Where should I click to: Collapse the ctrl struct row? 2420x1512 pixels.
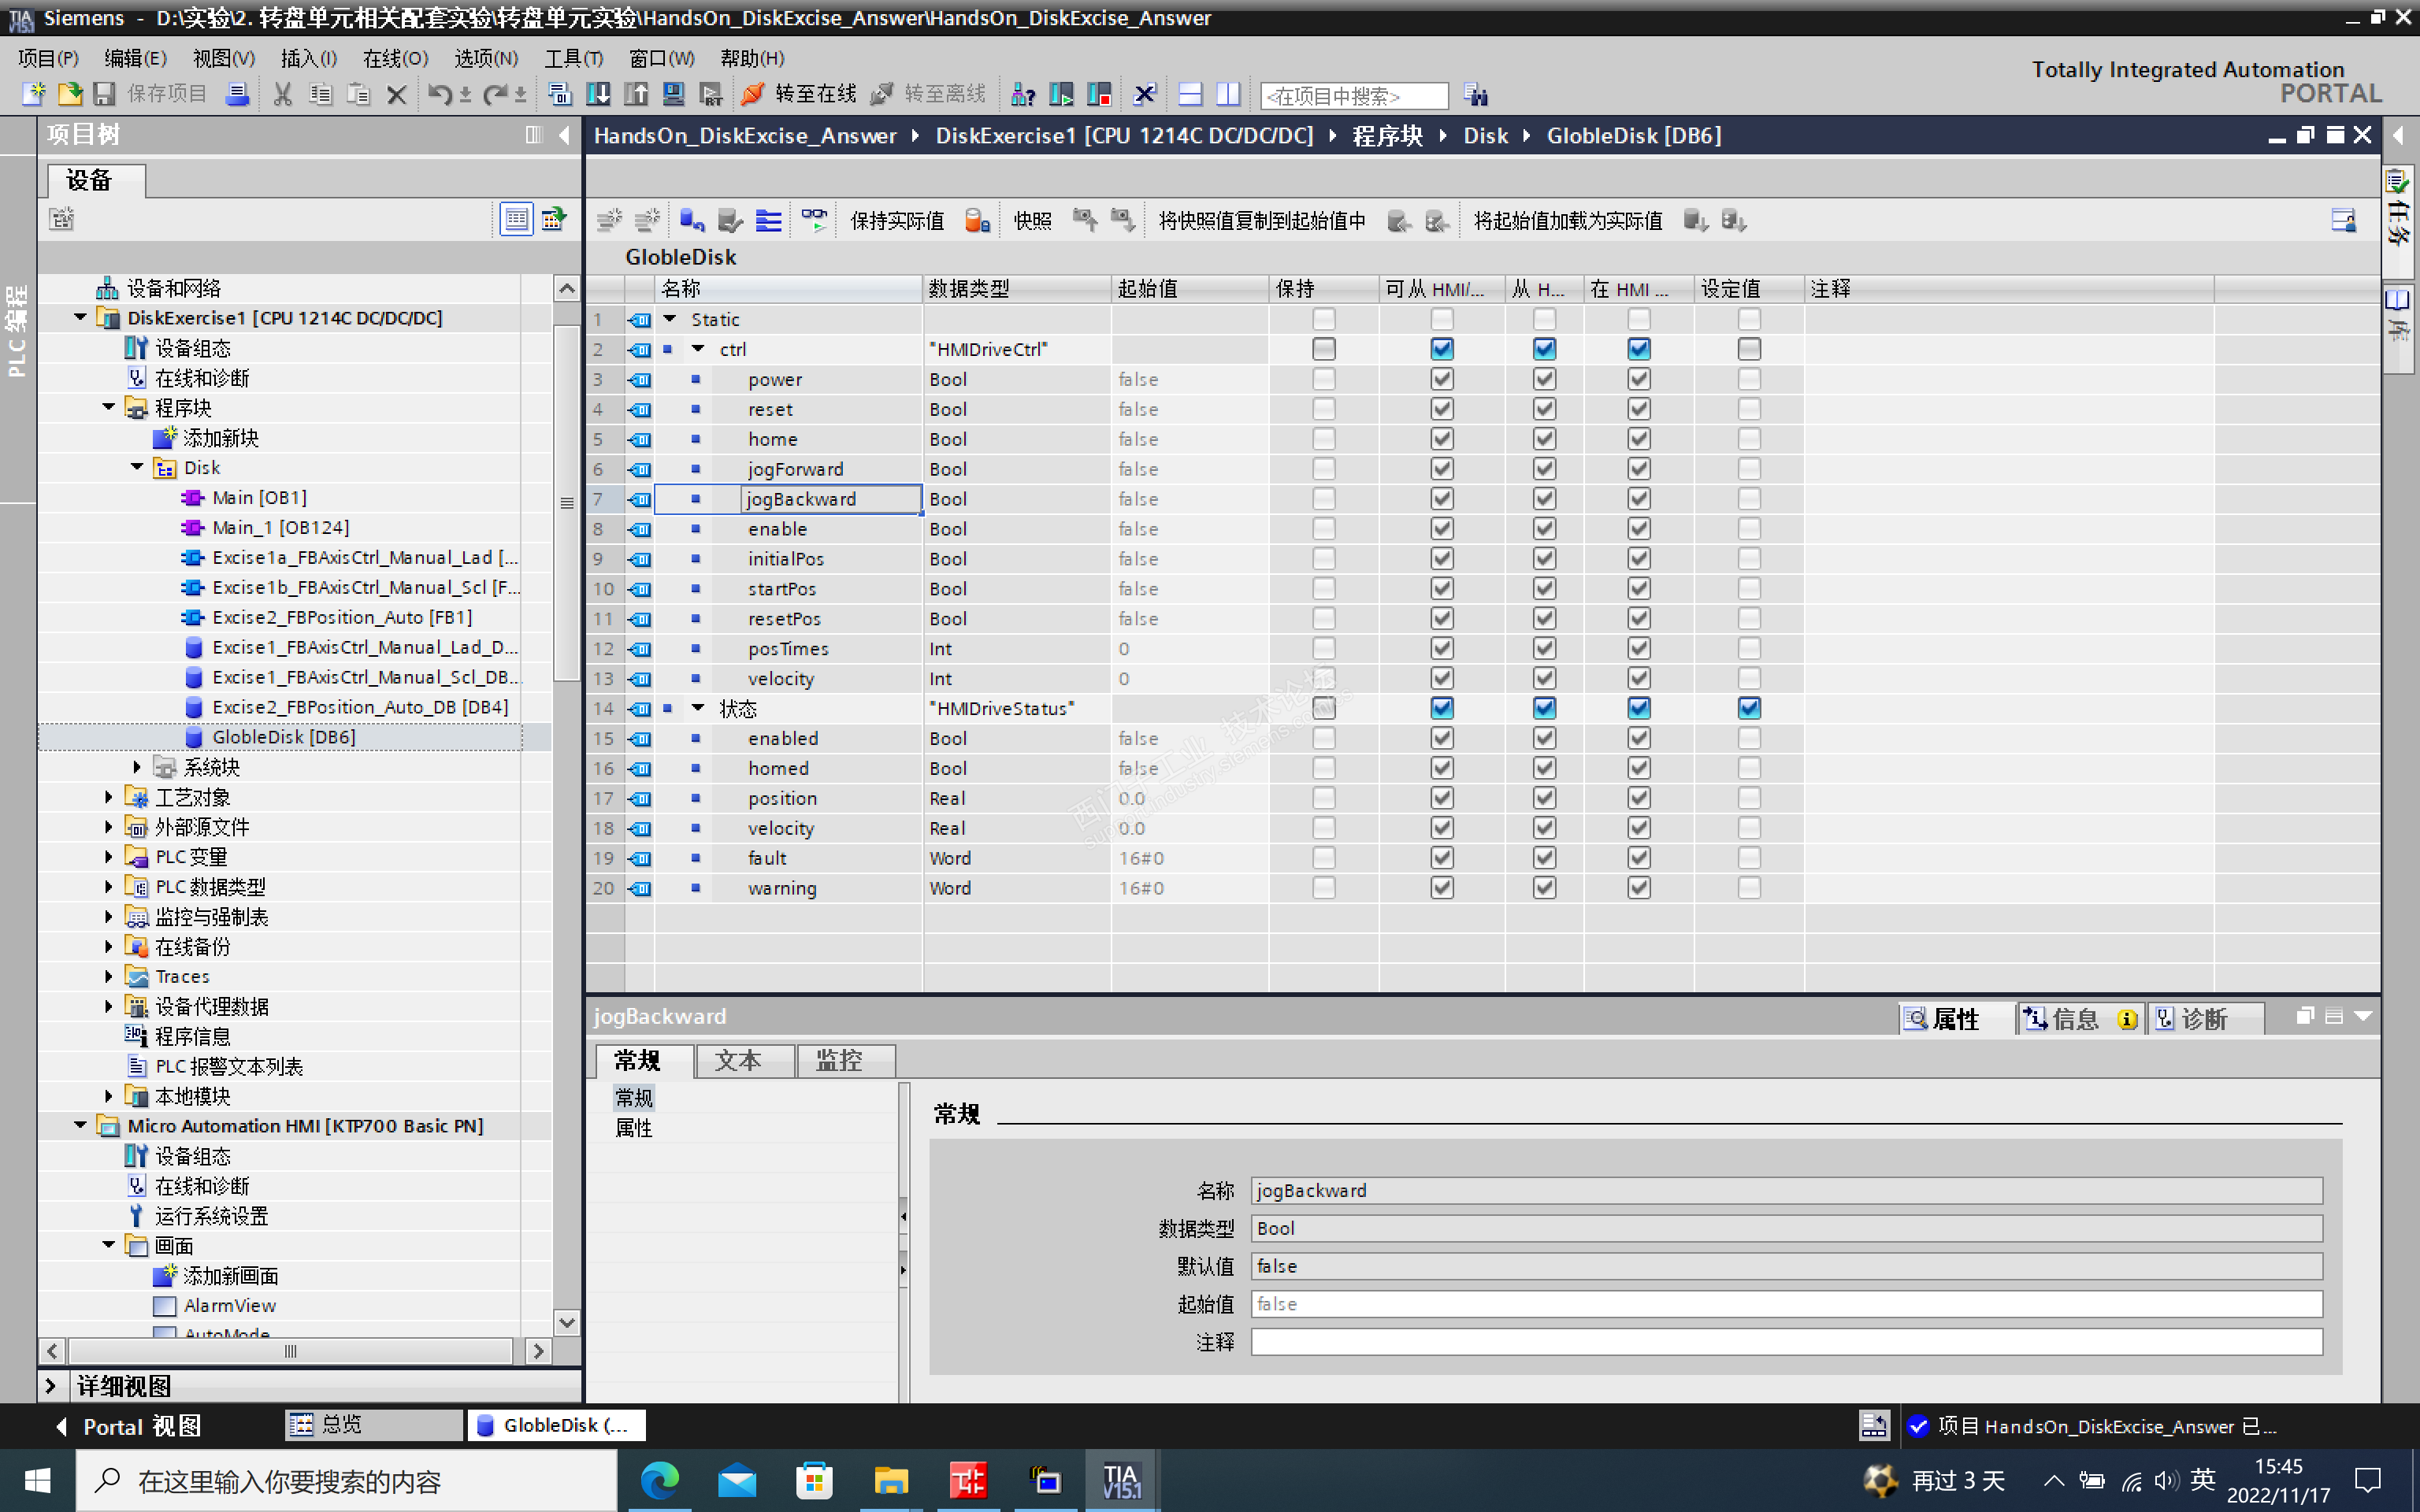coord(698,349)
